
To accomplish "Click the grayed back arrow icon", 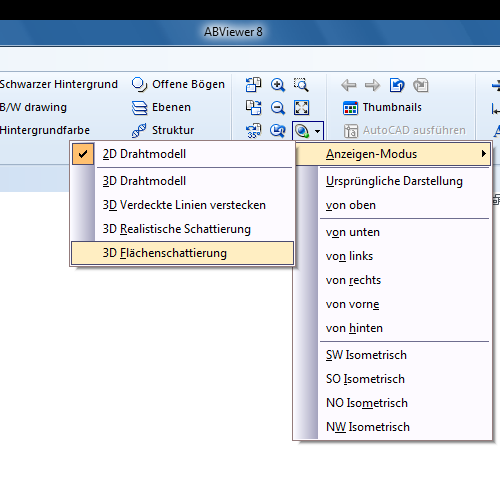I will (349, 85).
